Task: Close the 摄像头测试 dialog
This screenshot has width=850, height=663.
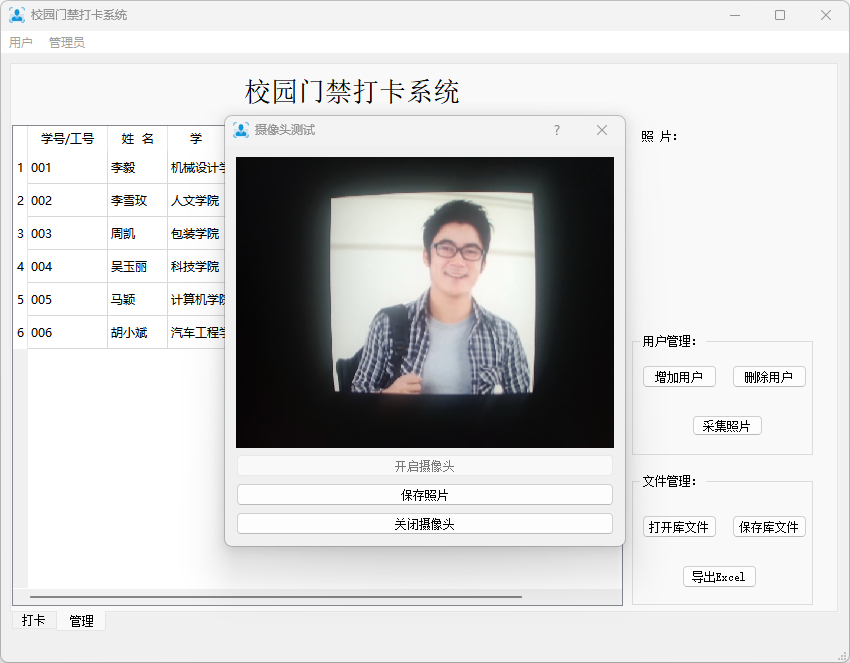Action: tap(602, 130)
